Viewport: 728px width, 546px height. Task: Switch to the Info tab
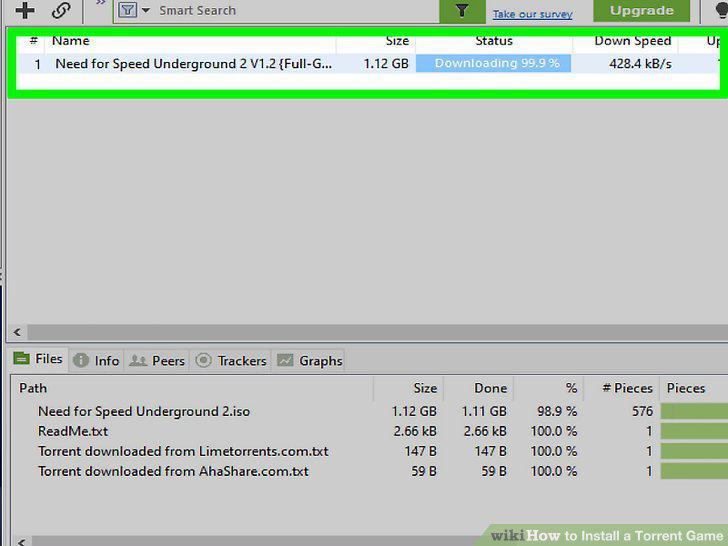click(97, 360)
